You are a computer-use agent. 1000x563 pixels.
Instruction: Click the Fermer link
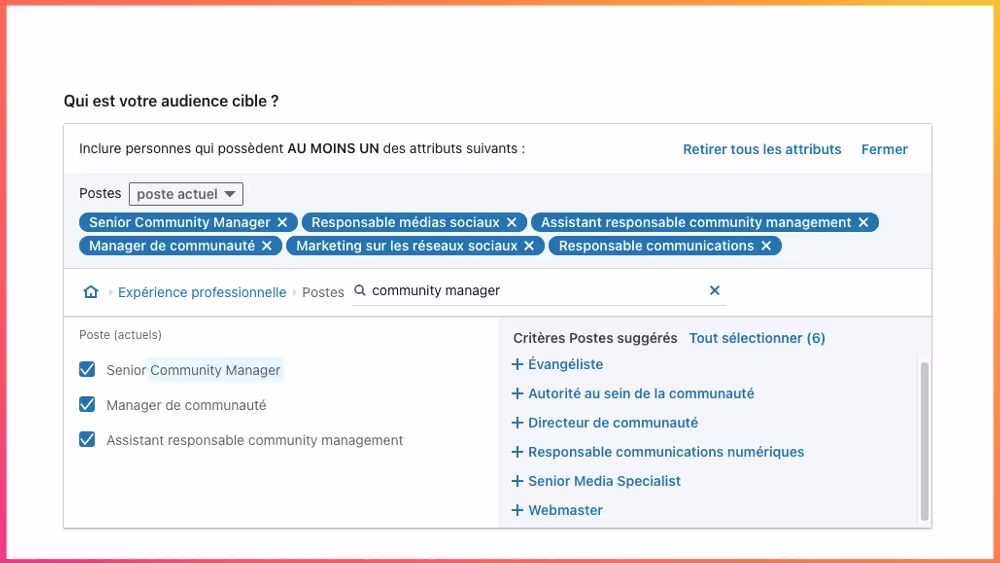click(x=885, y=149)
